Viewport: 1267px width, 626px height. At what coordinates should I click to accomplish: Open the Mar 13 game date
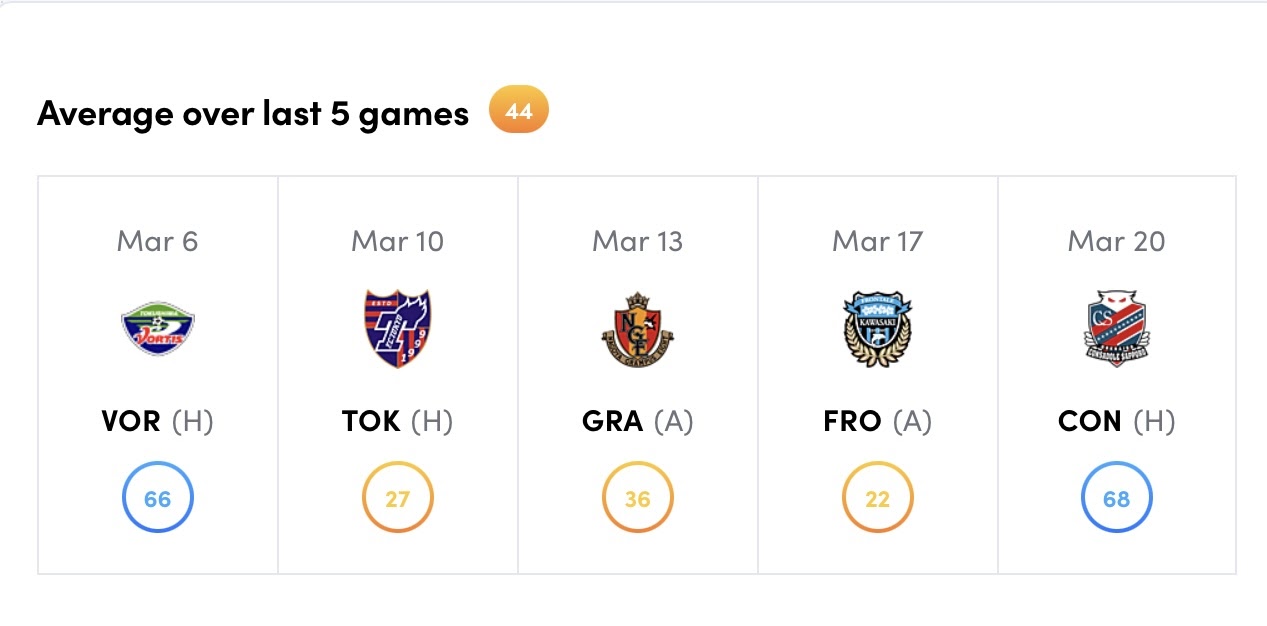click(x=637, y=241)
